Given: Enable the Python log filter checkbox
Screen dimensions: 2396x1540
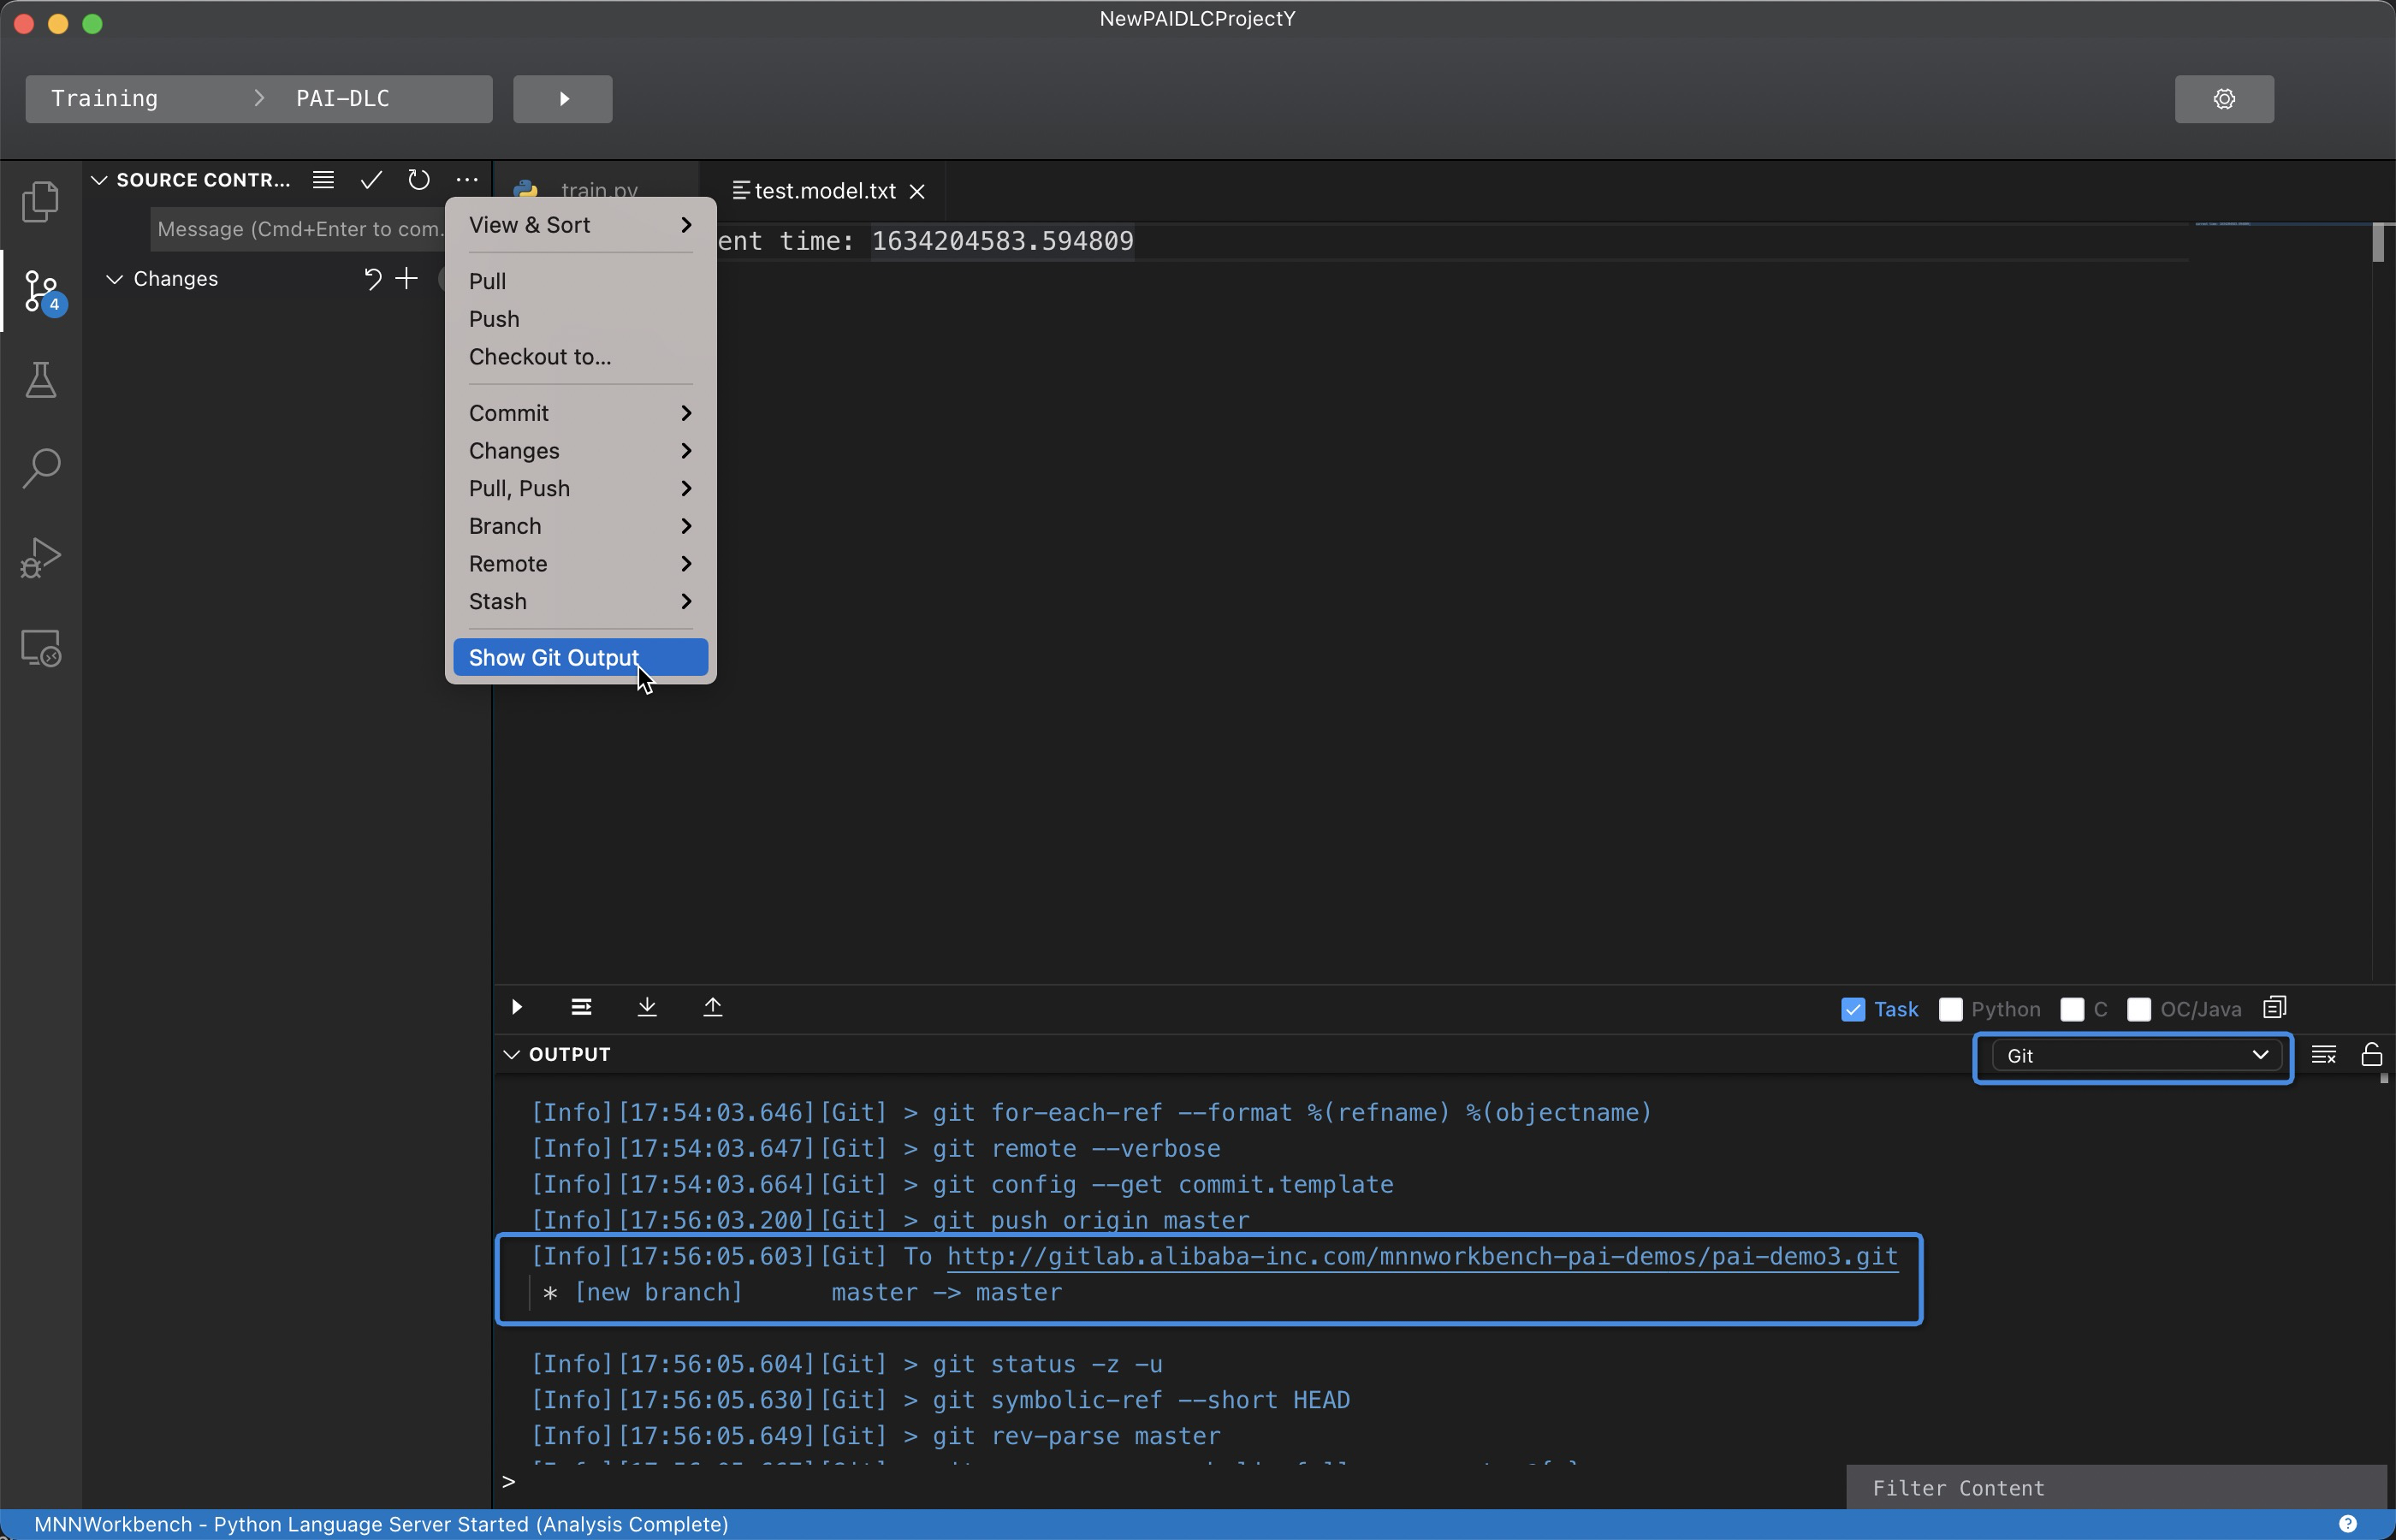Looking at the screenshot, I should (x=1950, y=1009).
